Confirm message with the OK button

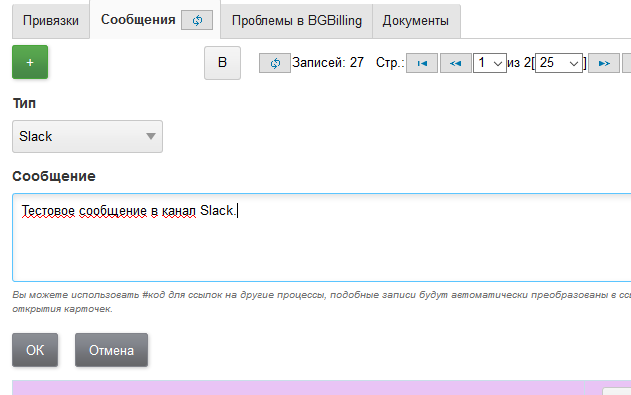click(35, 350)
